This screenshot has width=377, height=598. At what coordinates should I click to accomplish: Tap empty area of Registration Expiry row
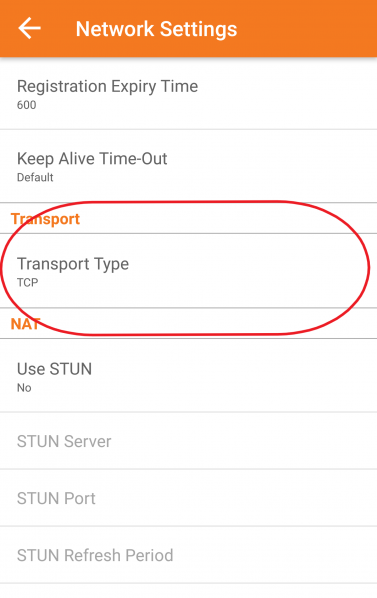[x=290, y=94]
